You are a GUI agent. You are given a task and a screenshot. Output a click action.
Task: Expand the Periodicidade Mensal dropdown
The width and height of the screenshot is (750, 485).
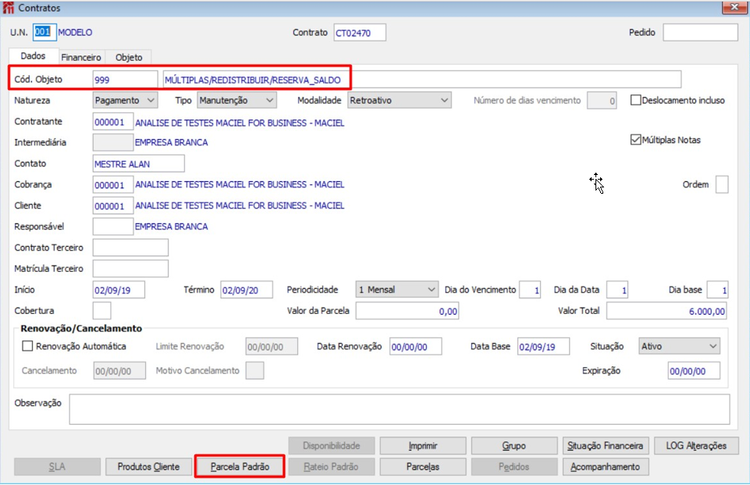point(397,290)
